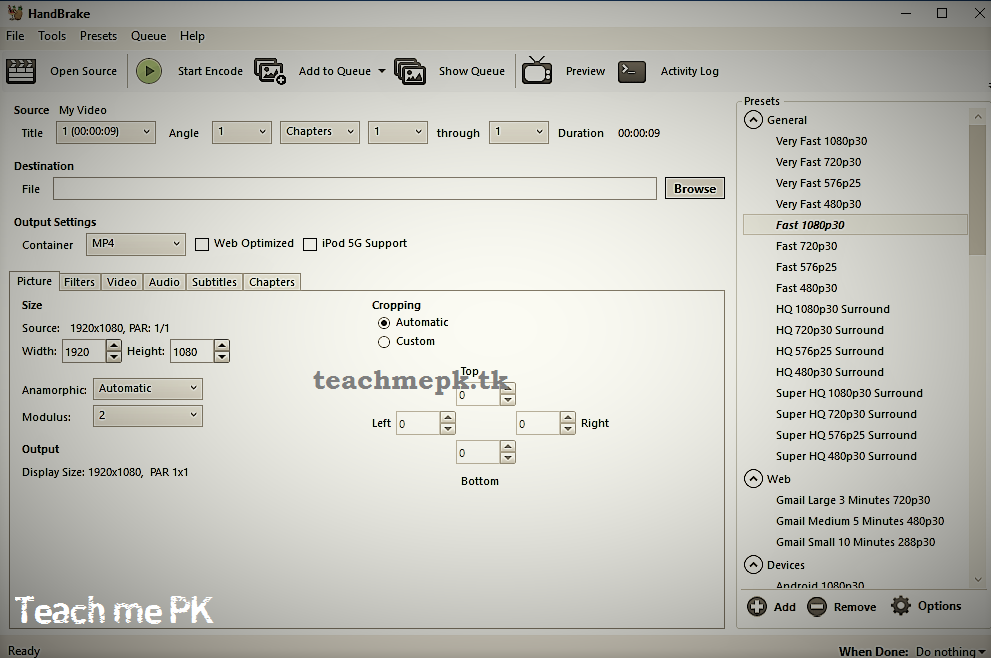Screen dimensions: 991x658
Task: Click in the destination File field
Action: tap(355, 188)
